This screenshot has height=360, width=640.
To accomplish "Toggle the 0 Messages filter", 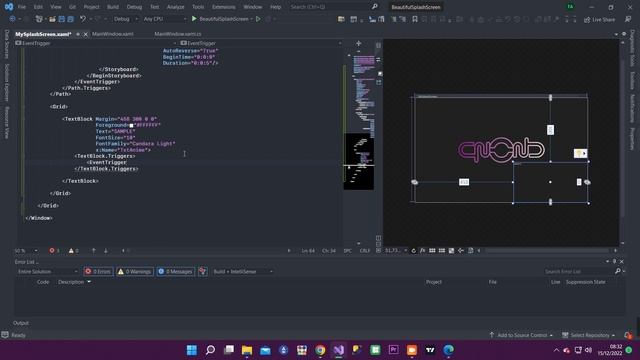I will point(176,271).
